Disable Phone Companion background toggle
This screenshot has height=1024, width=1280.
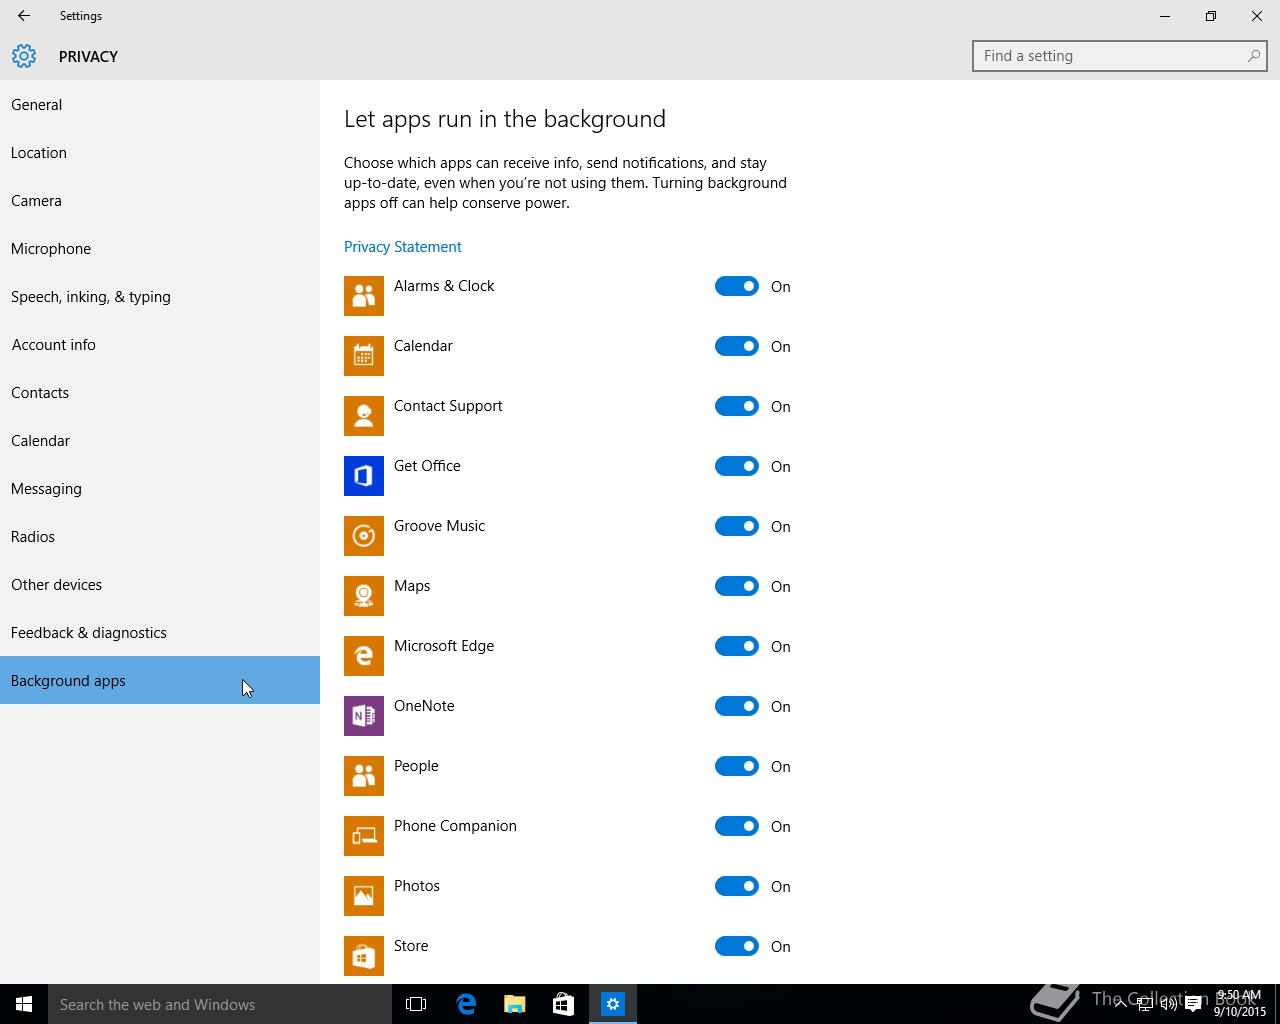tap(737, 826)
